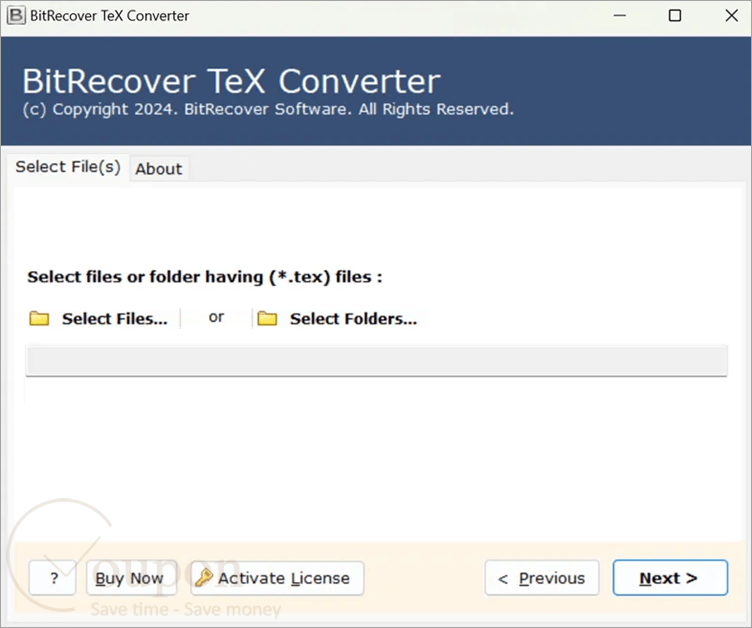
Task: Click the folder icon beside Select Files
Action: 39,318
